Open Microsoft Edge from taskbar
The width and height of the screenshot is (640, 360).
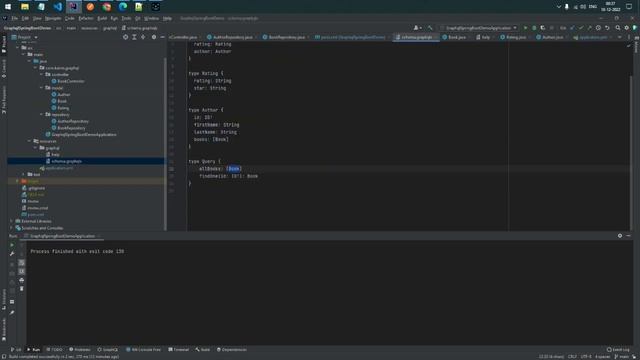pos(123,7)
